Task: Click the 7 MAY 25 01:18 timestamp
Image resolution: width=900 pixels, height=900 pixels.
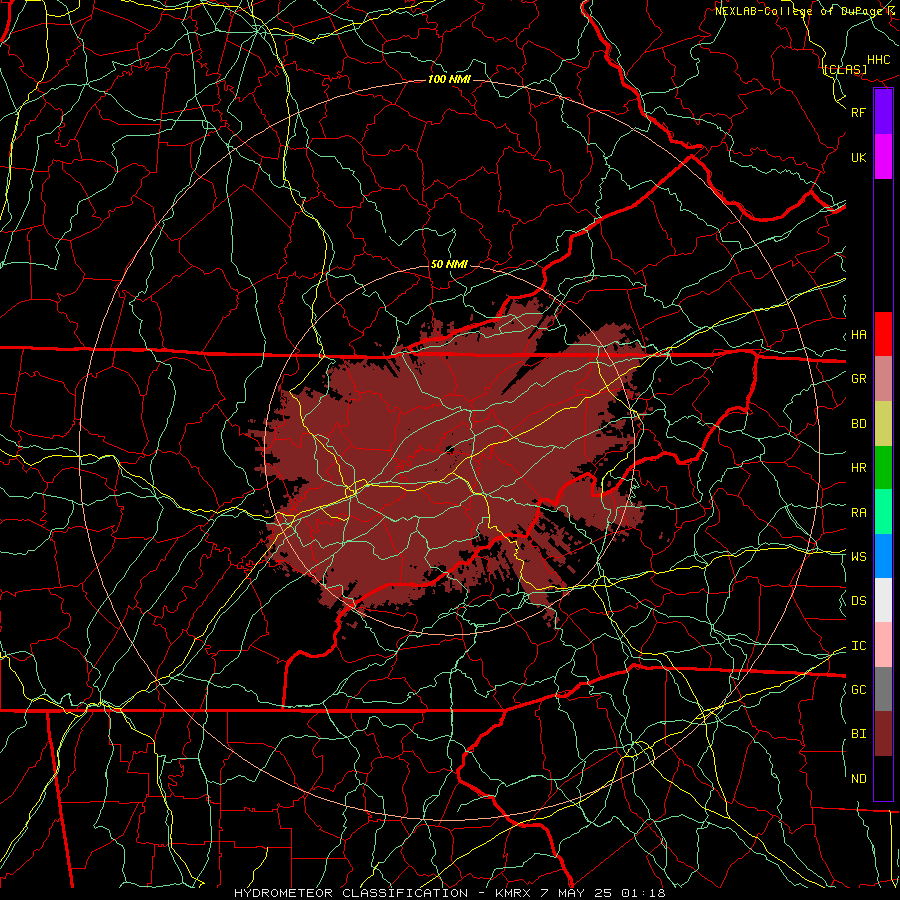Action: [603, 893]
